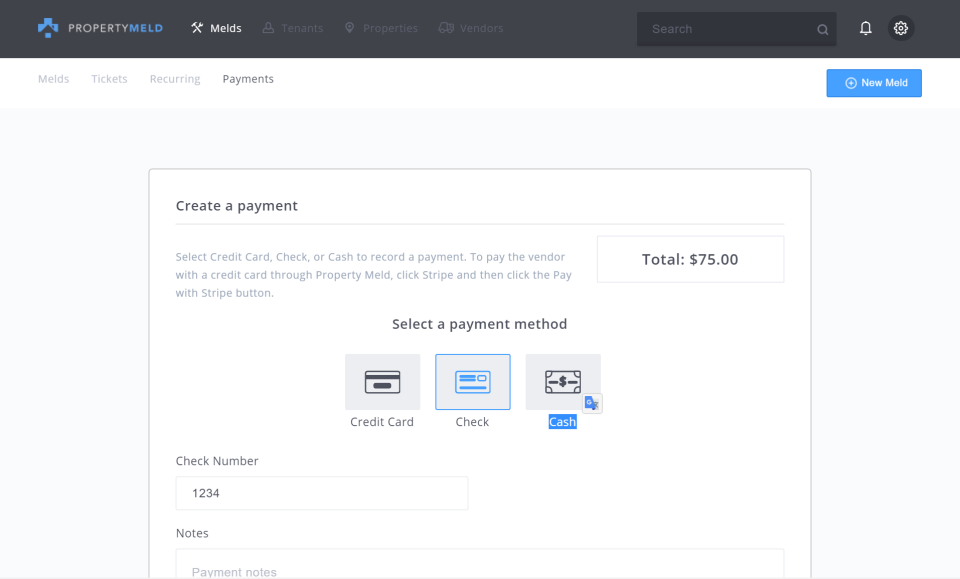Image resolution: width=960 pixels, height=579 pixels.
Task: Click the PropertyMeld logo icon
Action: 49,27
